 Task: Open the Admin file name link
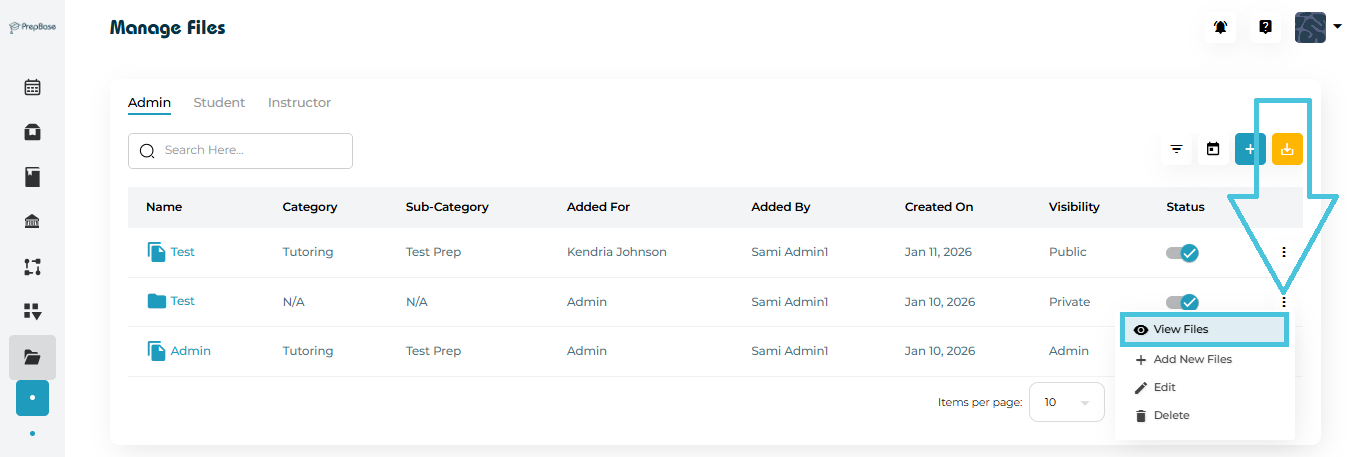click(x=190, y=351)
